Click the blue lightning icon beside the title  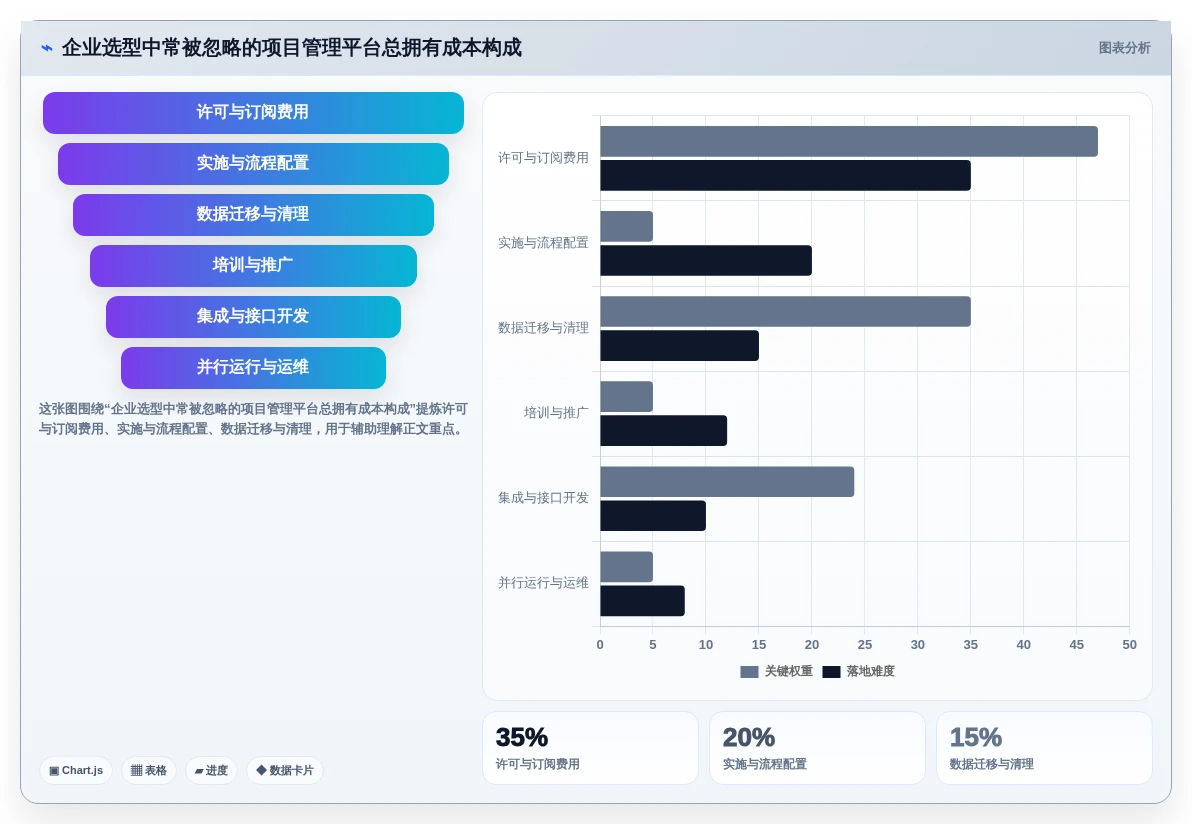[47, 48]
